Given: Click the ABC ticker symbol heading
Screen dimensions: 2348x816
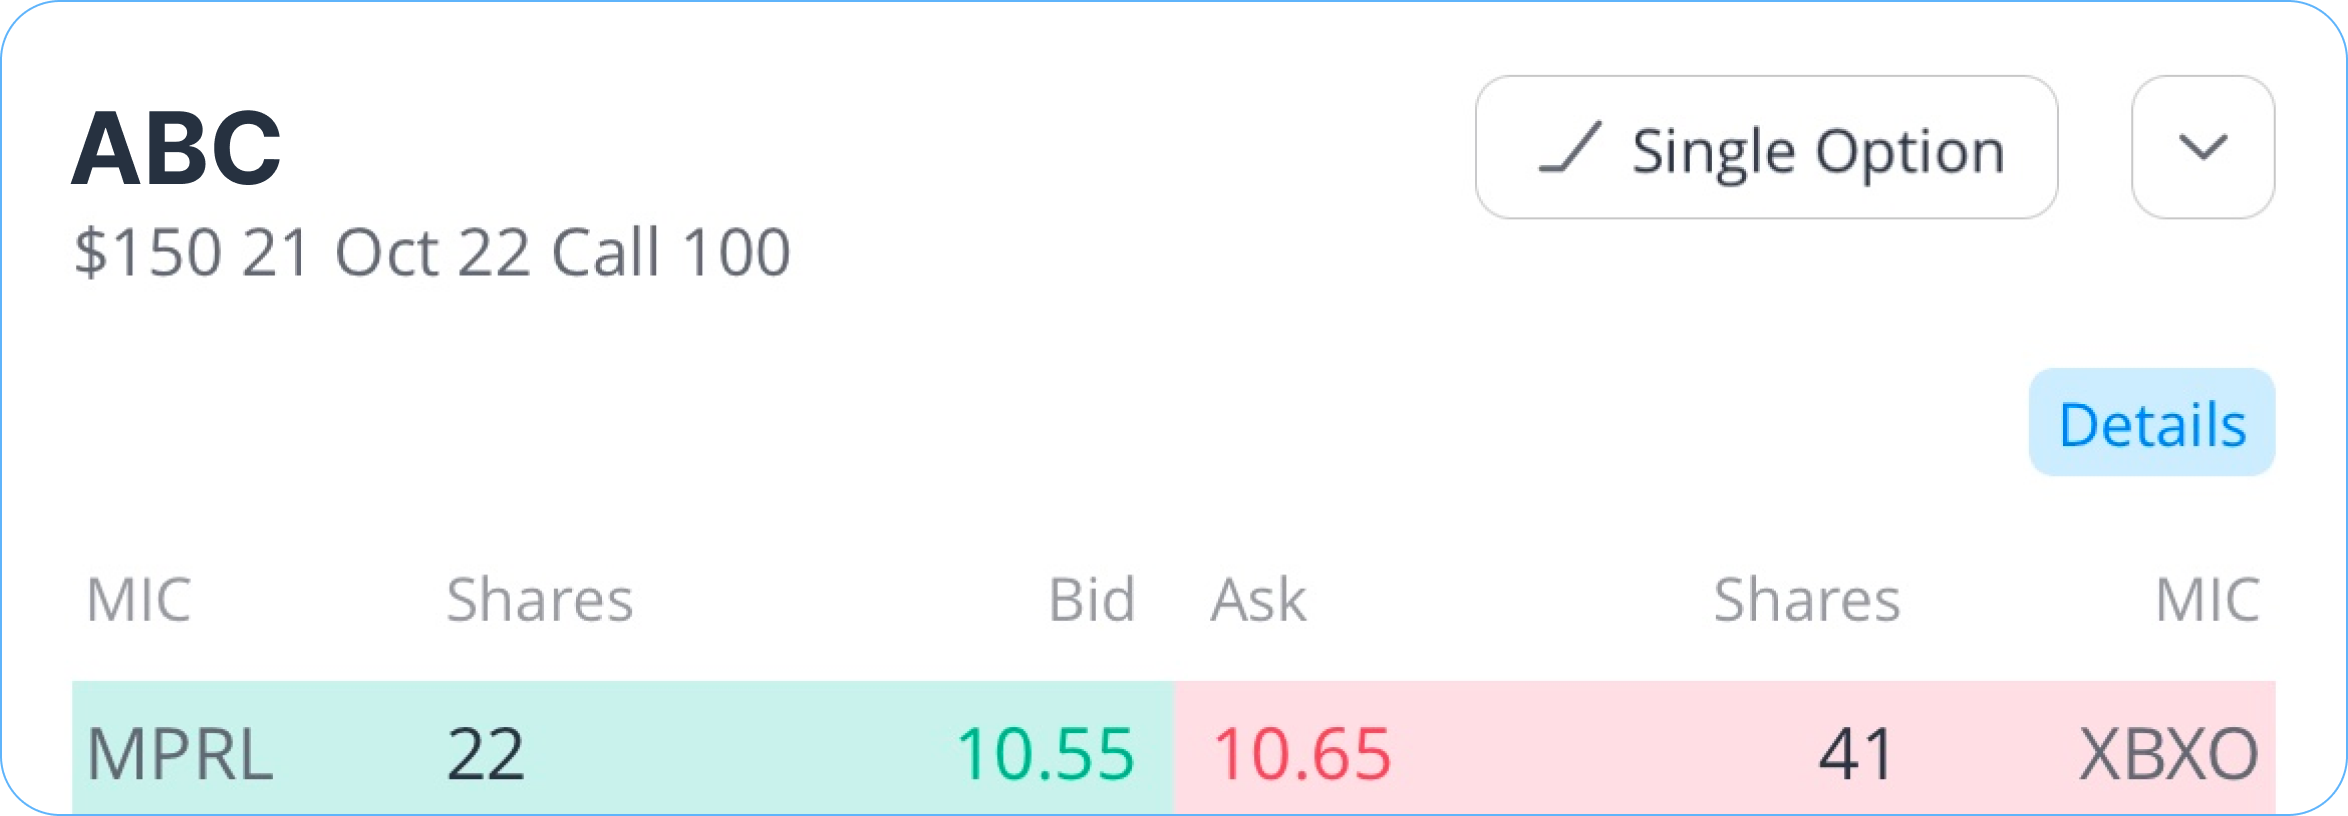Looking at the screenshot, I should (177, 149).
